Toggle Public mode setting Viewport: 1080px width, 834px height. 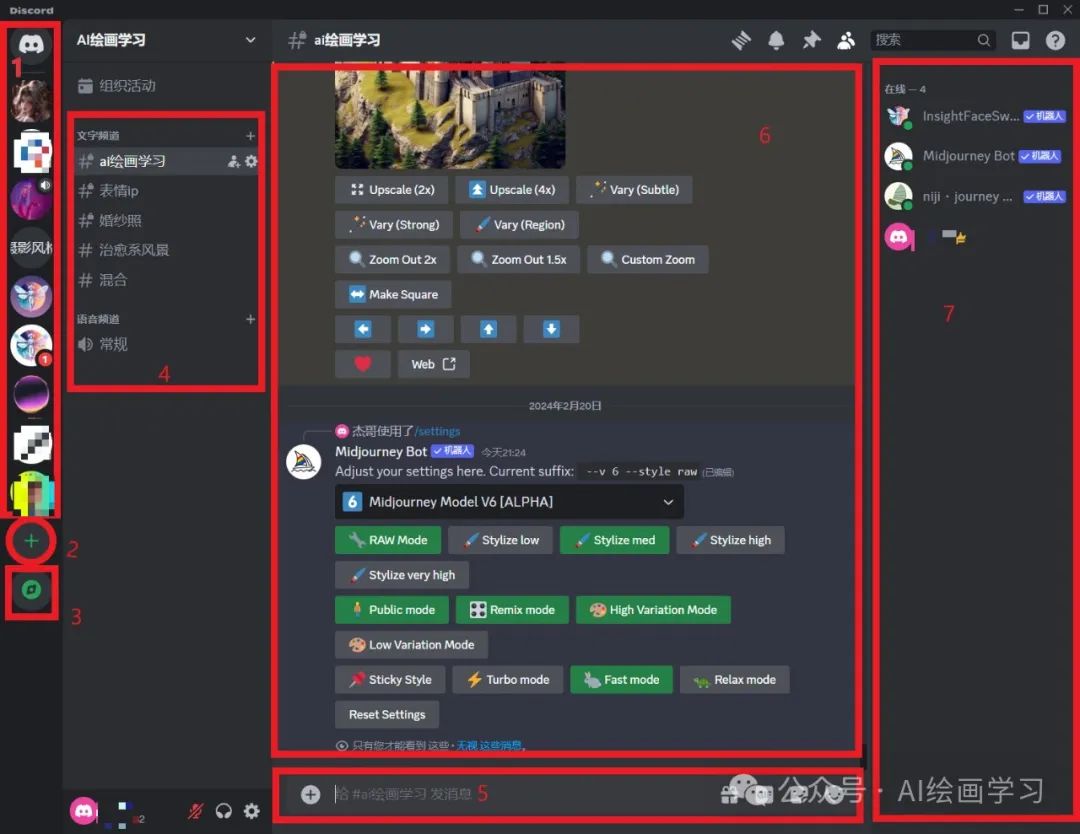coord(392,609)
